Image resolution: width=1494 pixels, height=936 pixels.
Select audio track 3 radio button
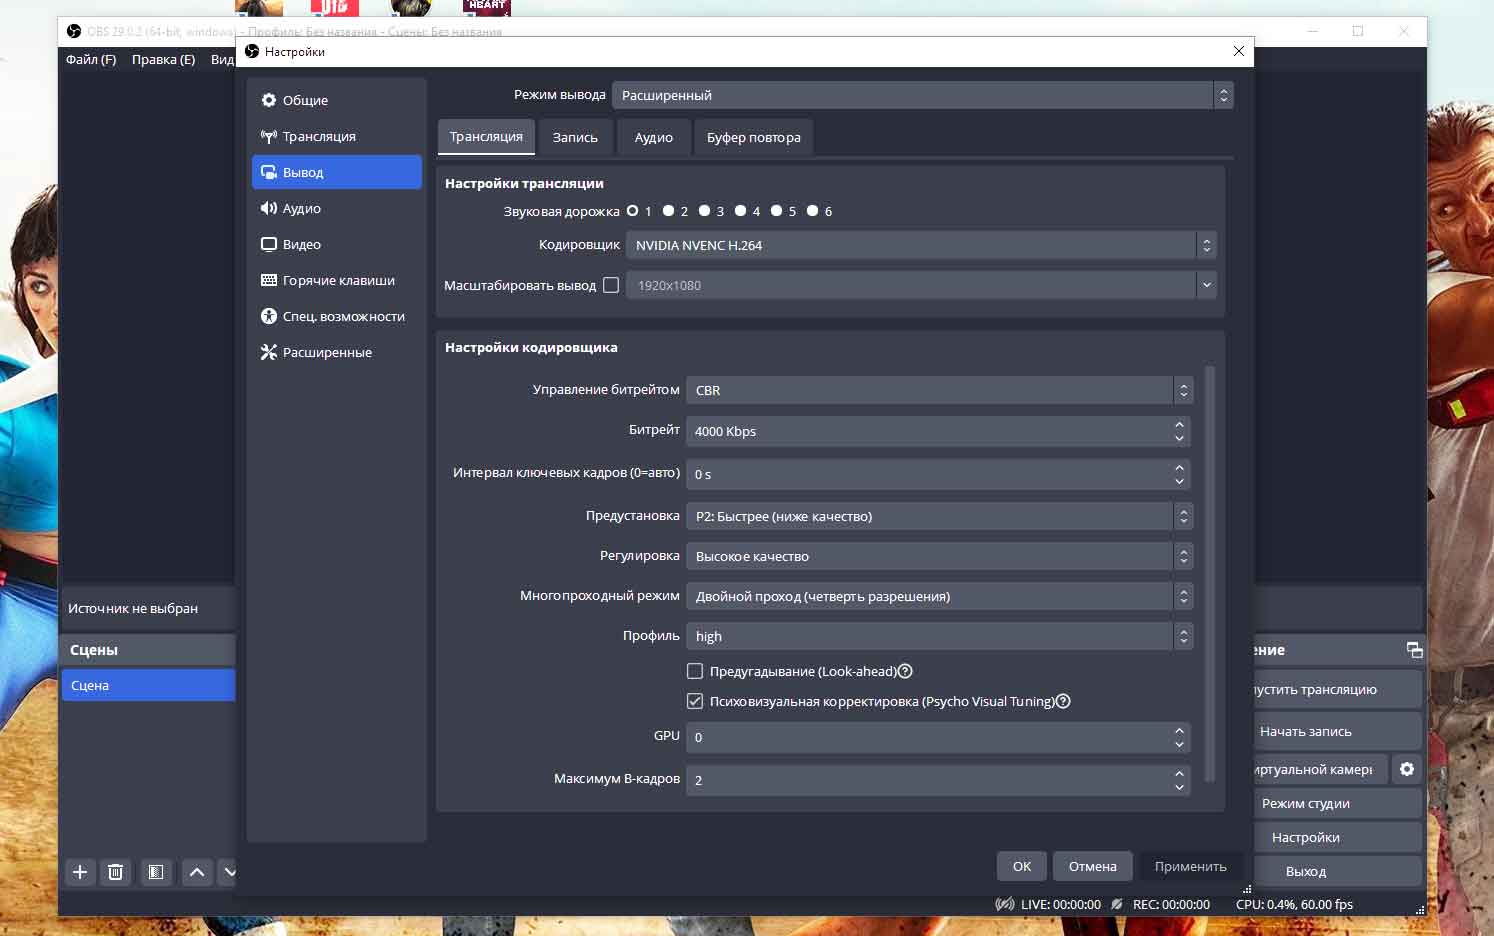tap(705, 211)
